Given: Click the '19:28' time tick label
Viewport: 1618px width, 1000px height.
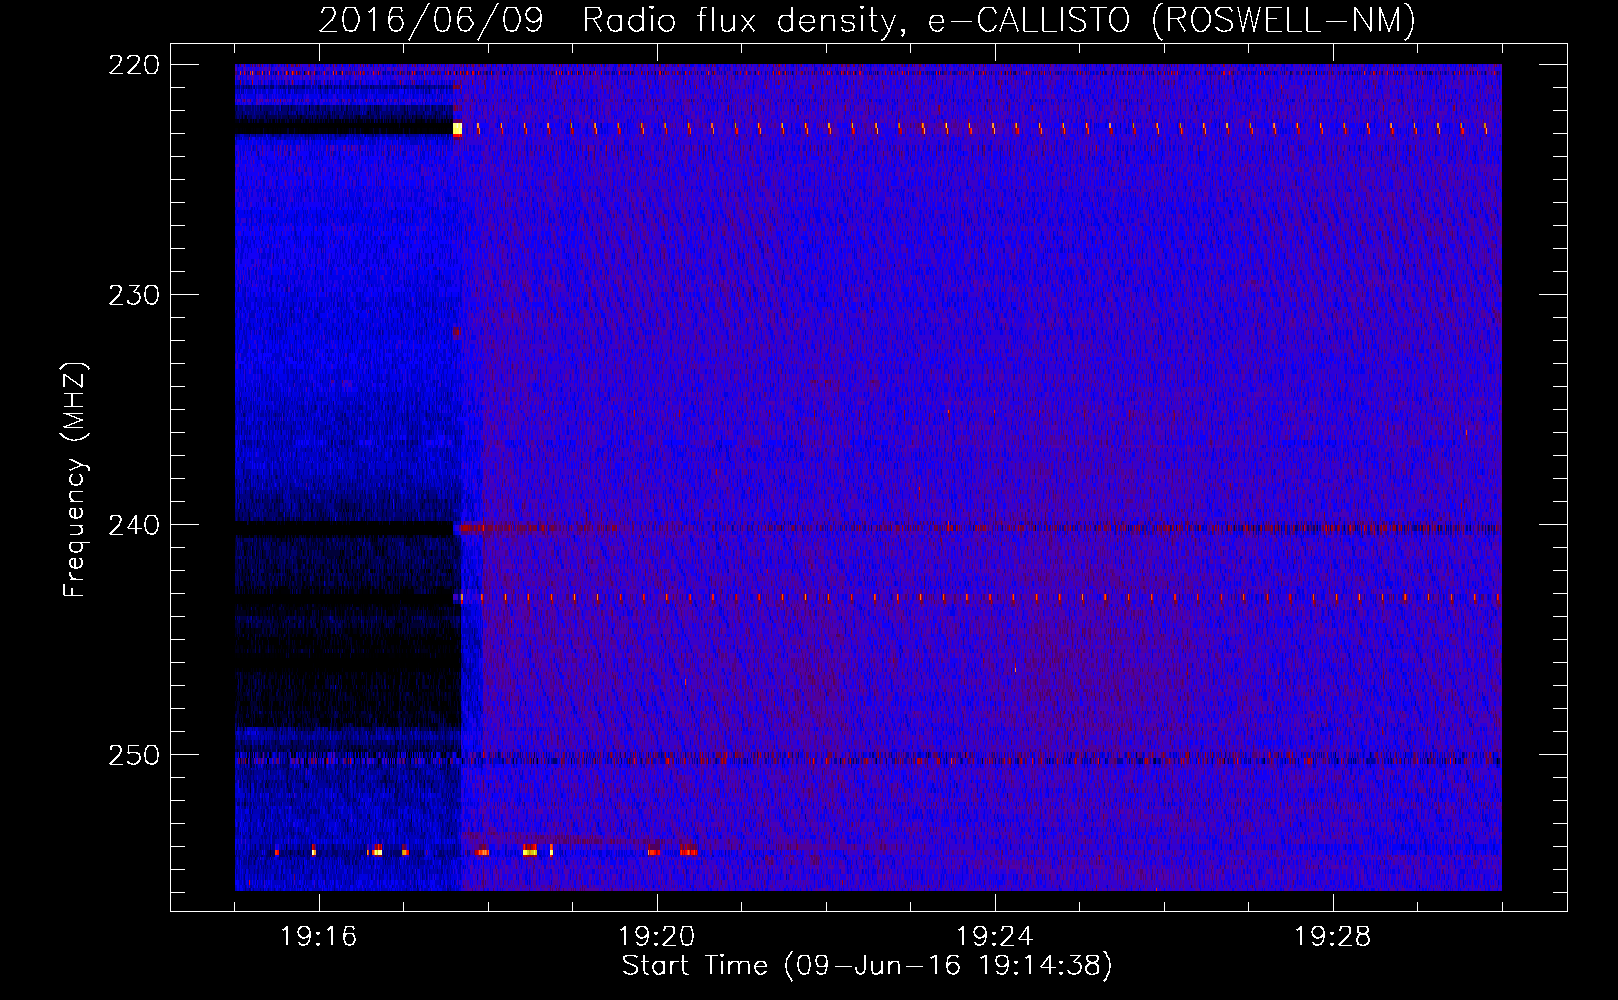Looking at the screenshot, I should pos(1333,937).
